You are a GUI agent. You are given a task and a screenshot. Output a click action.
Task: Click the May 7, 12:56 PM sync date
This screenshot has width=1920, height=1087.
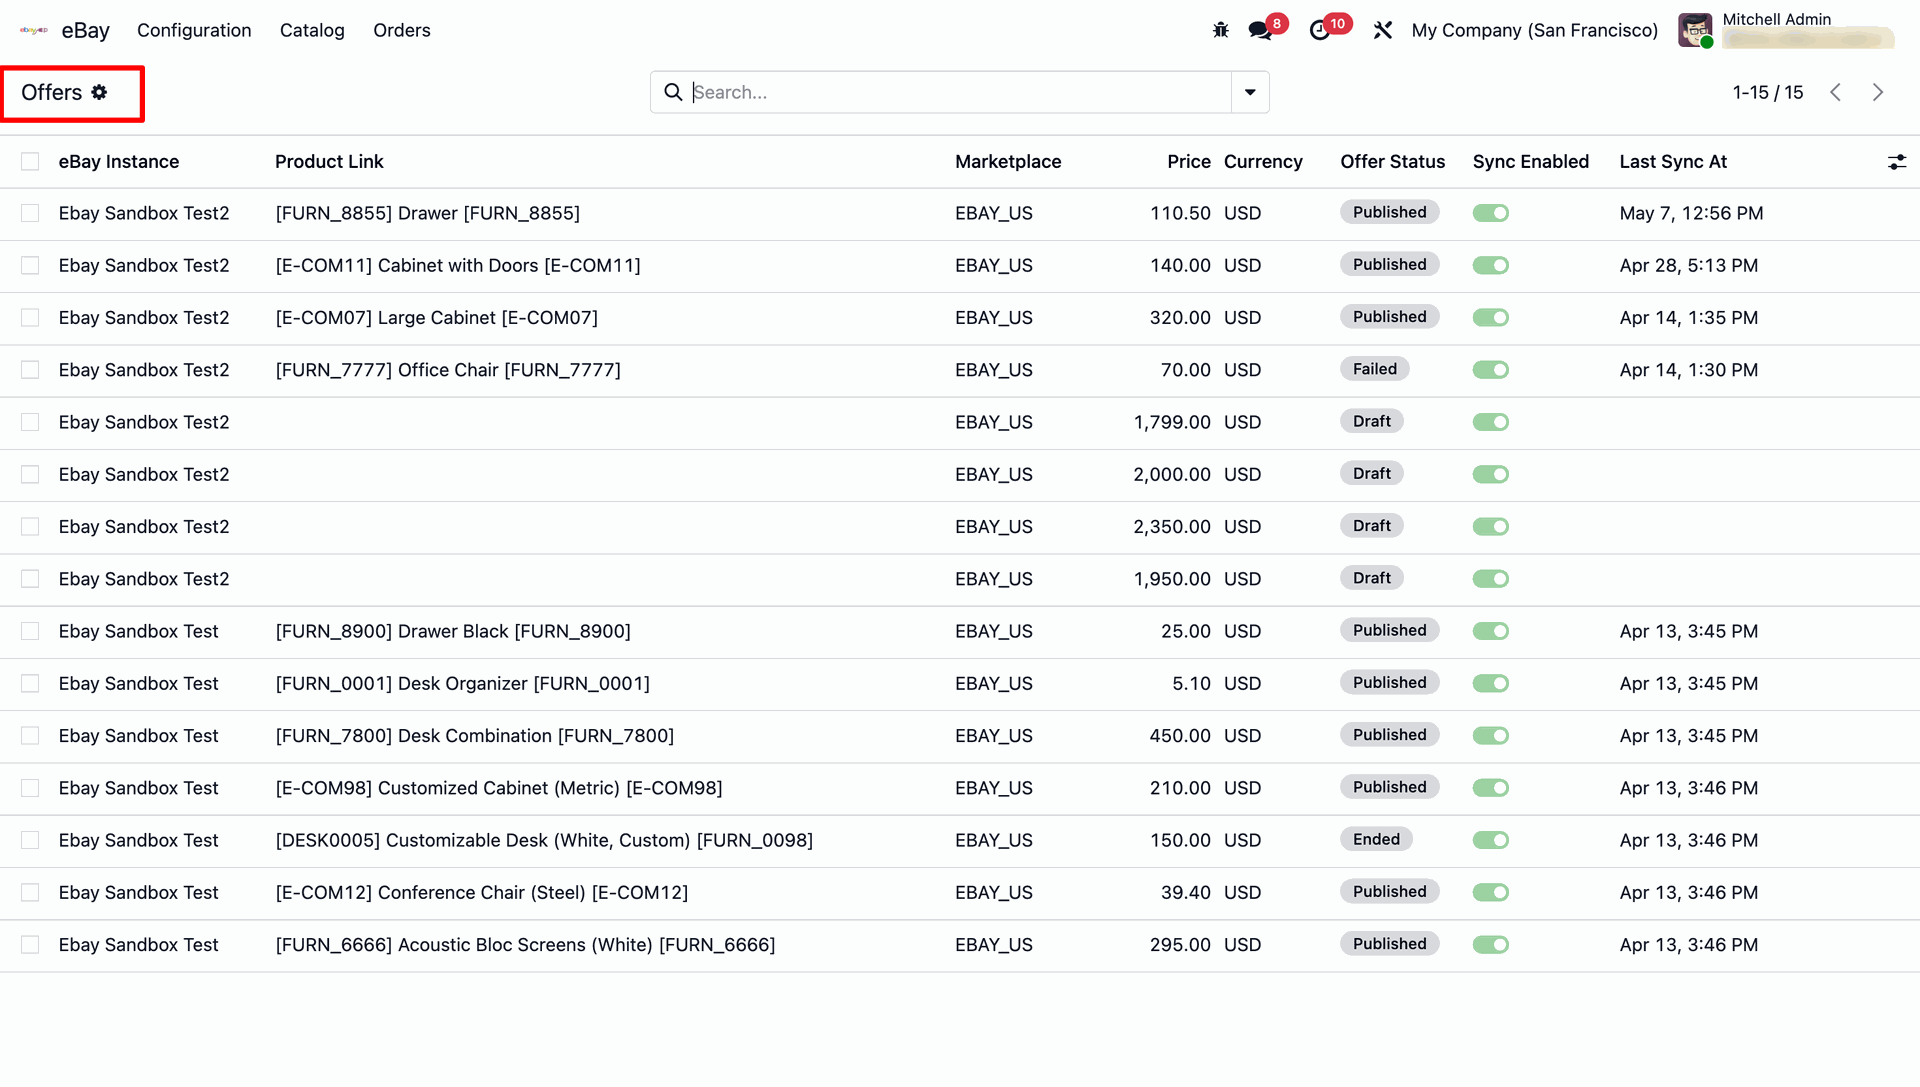(1691, 213)
